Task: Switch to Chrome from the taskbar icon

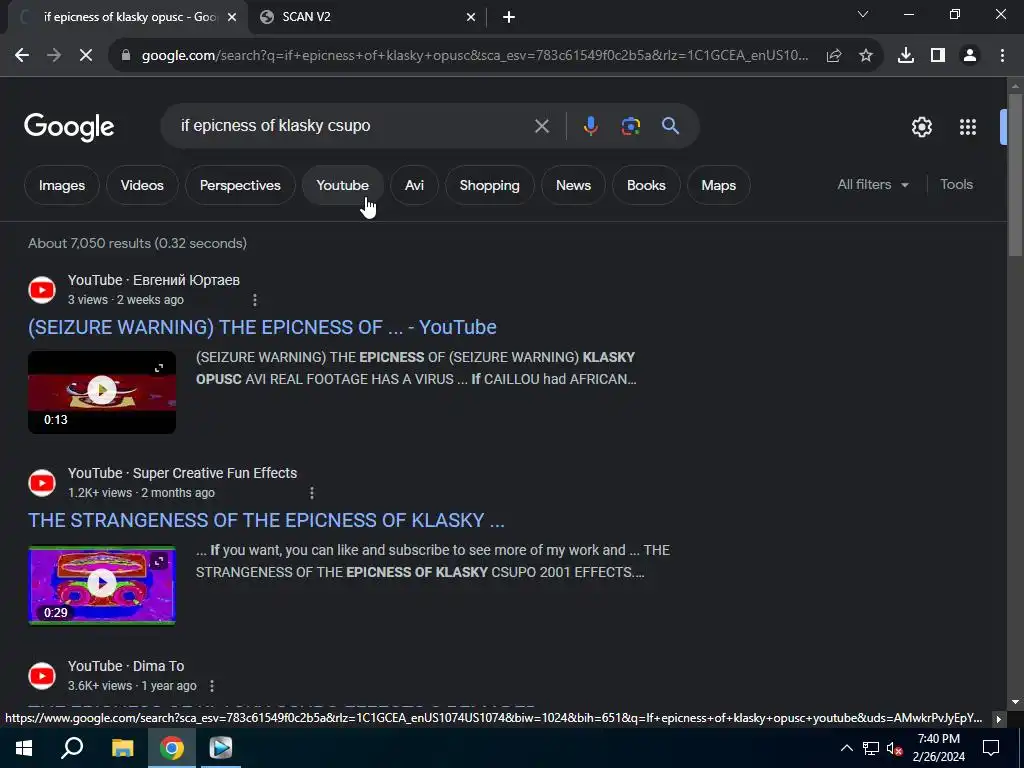Action: (x=172, y=748)
